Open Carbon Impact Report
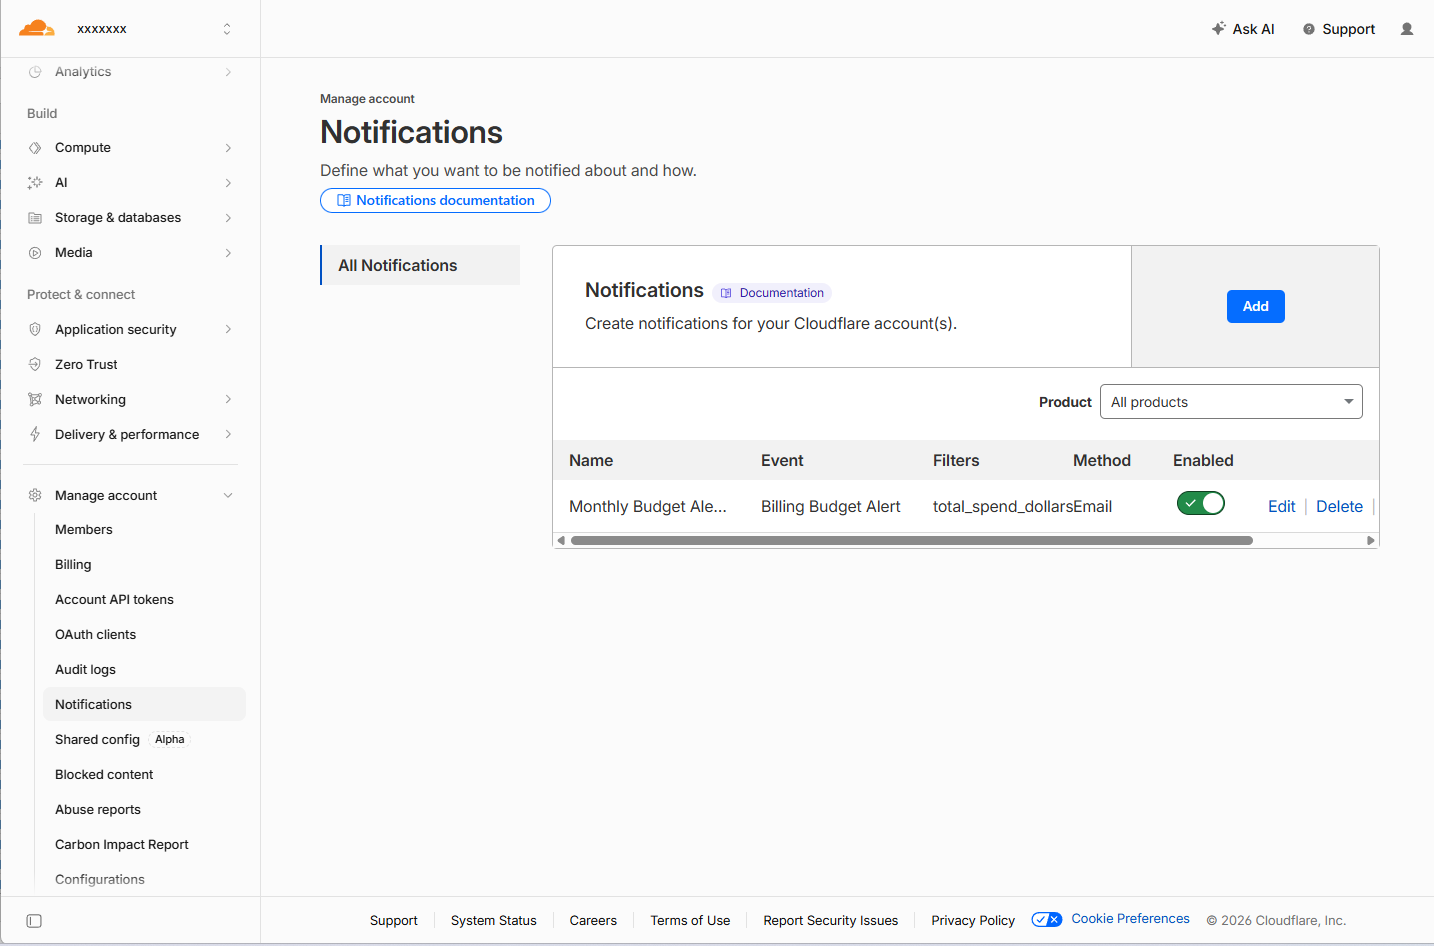The width and height of the screenshot is (1434, 946). 122,845
